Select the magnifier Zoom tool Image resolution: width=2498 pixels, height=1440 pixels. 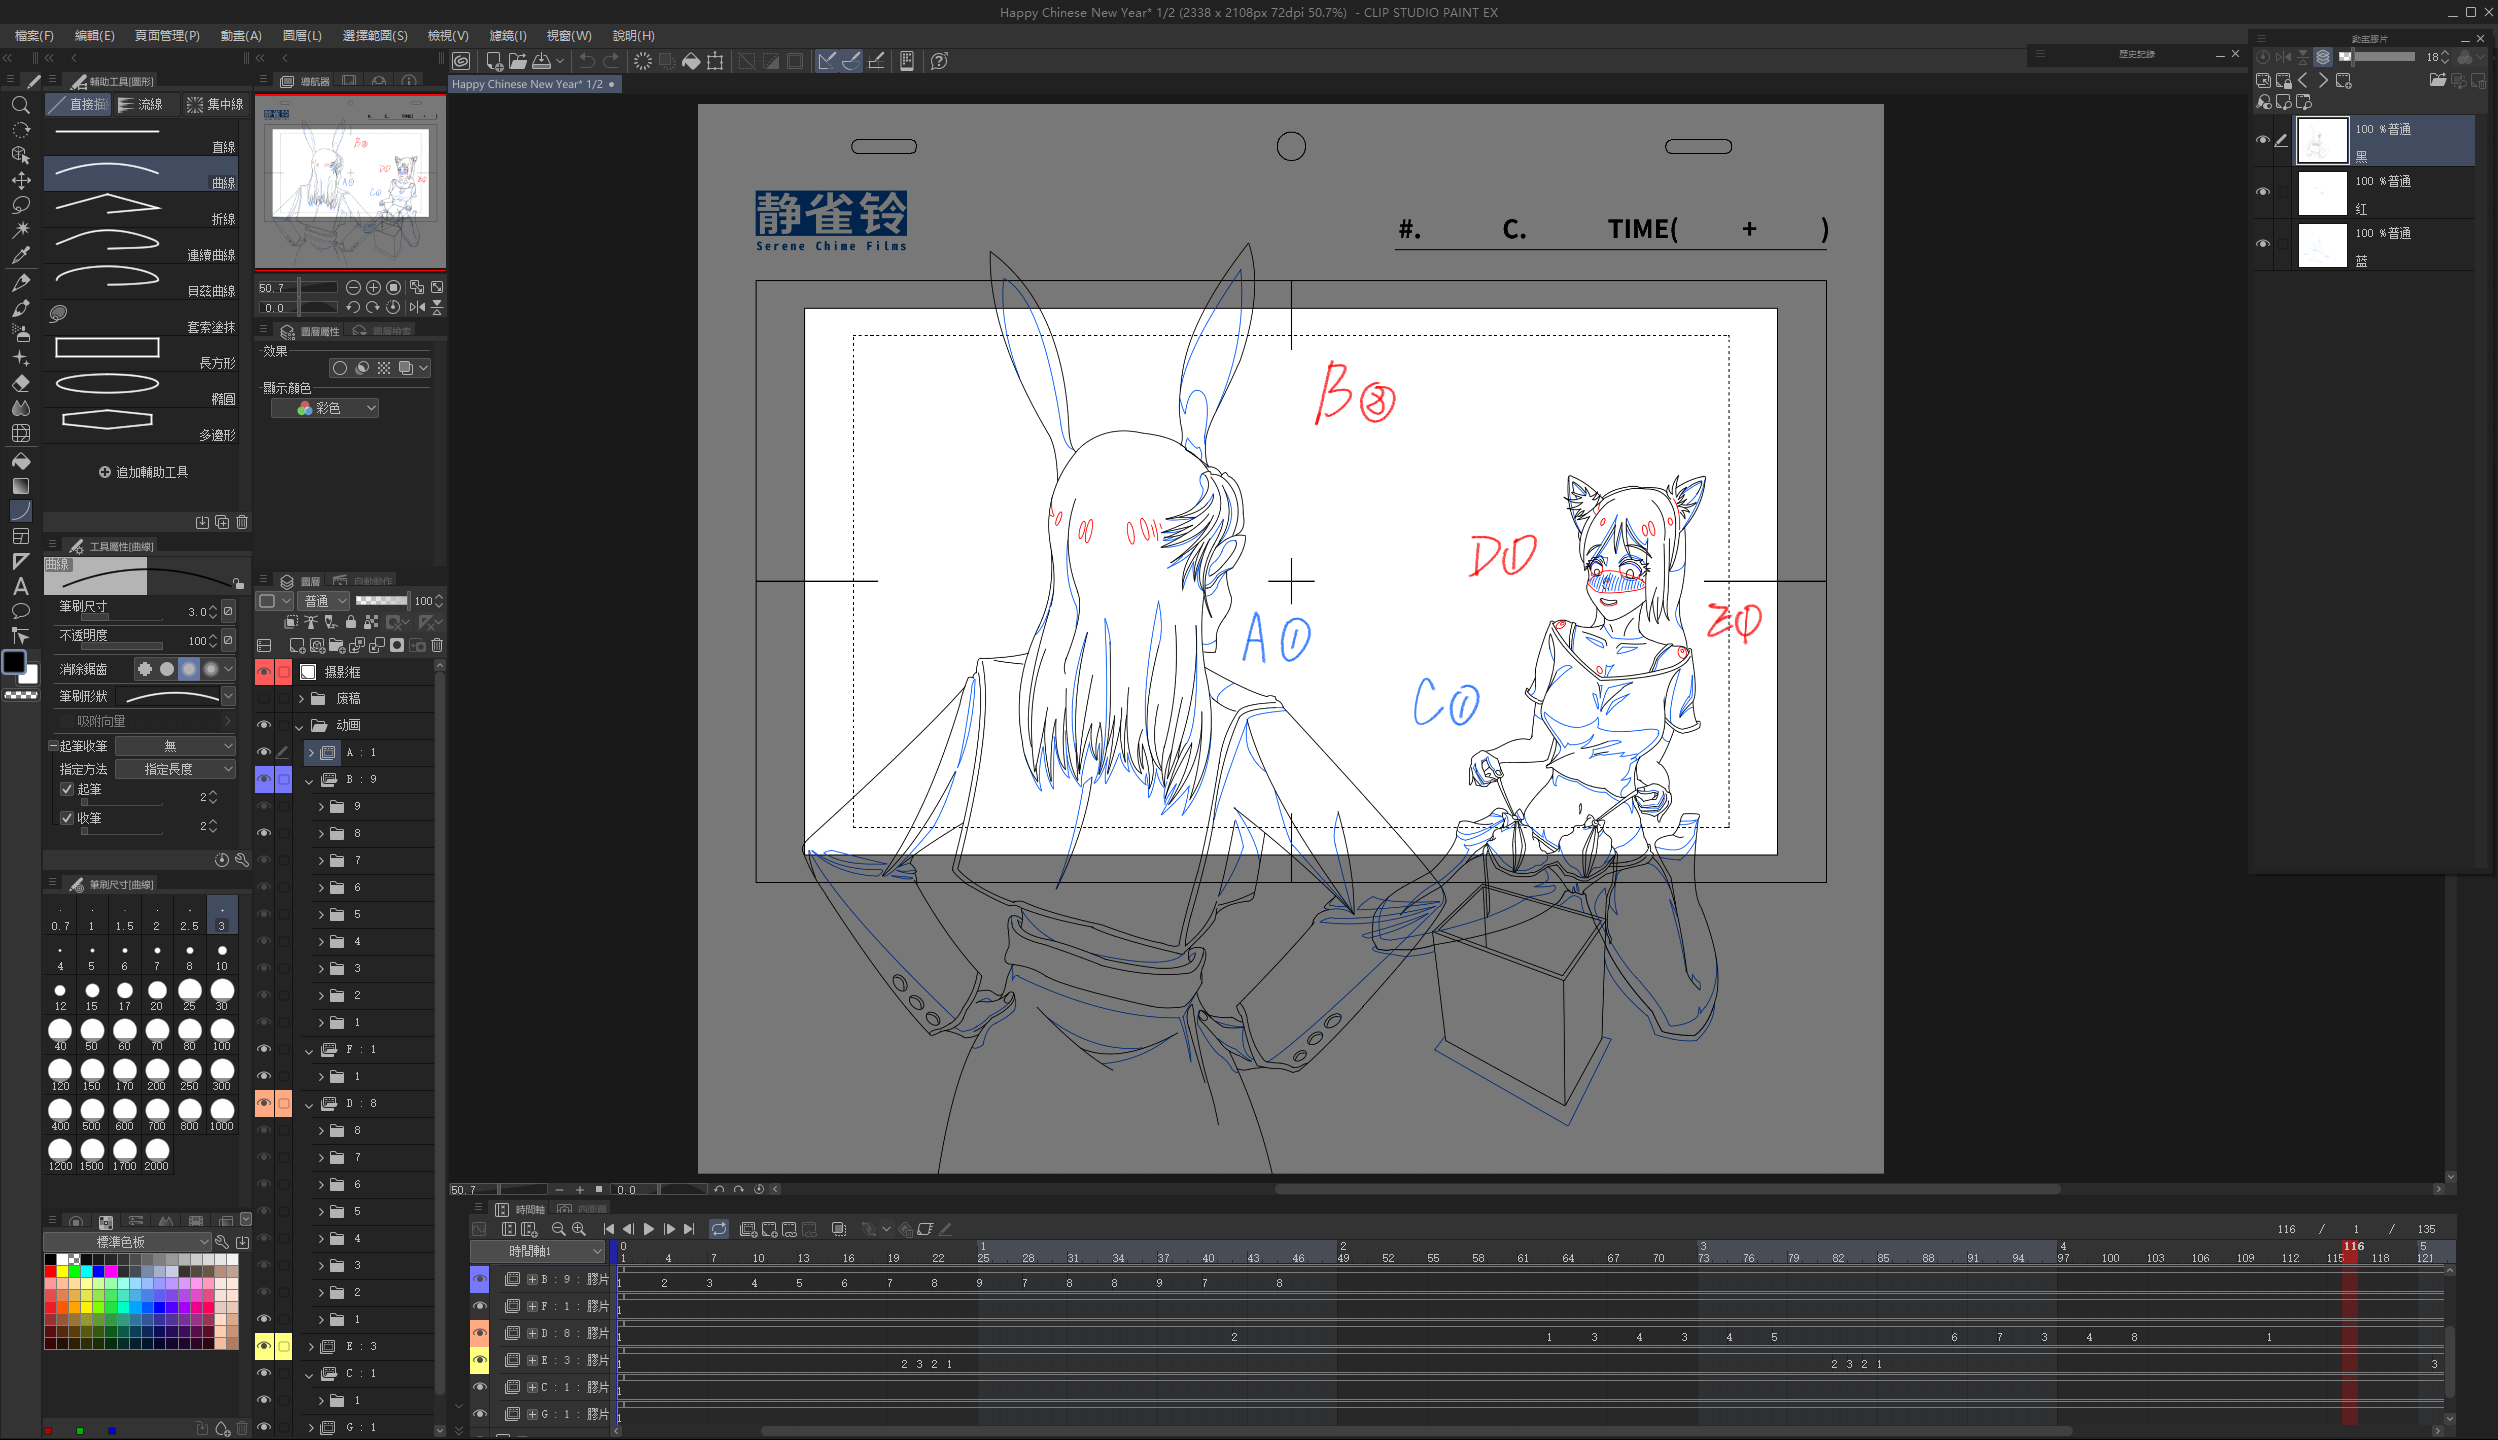coord(20,105)
